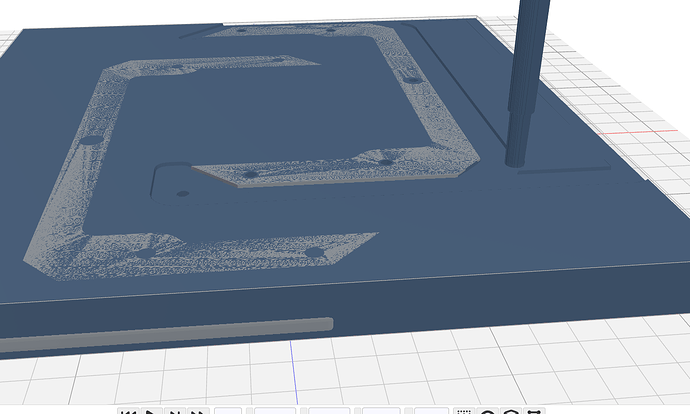Click the rightmost icon in bottom toolbar

[x=534, y=411]
